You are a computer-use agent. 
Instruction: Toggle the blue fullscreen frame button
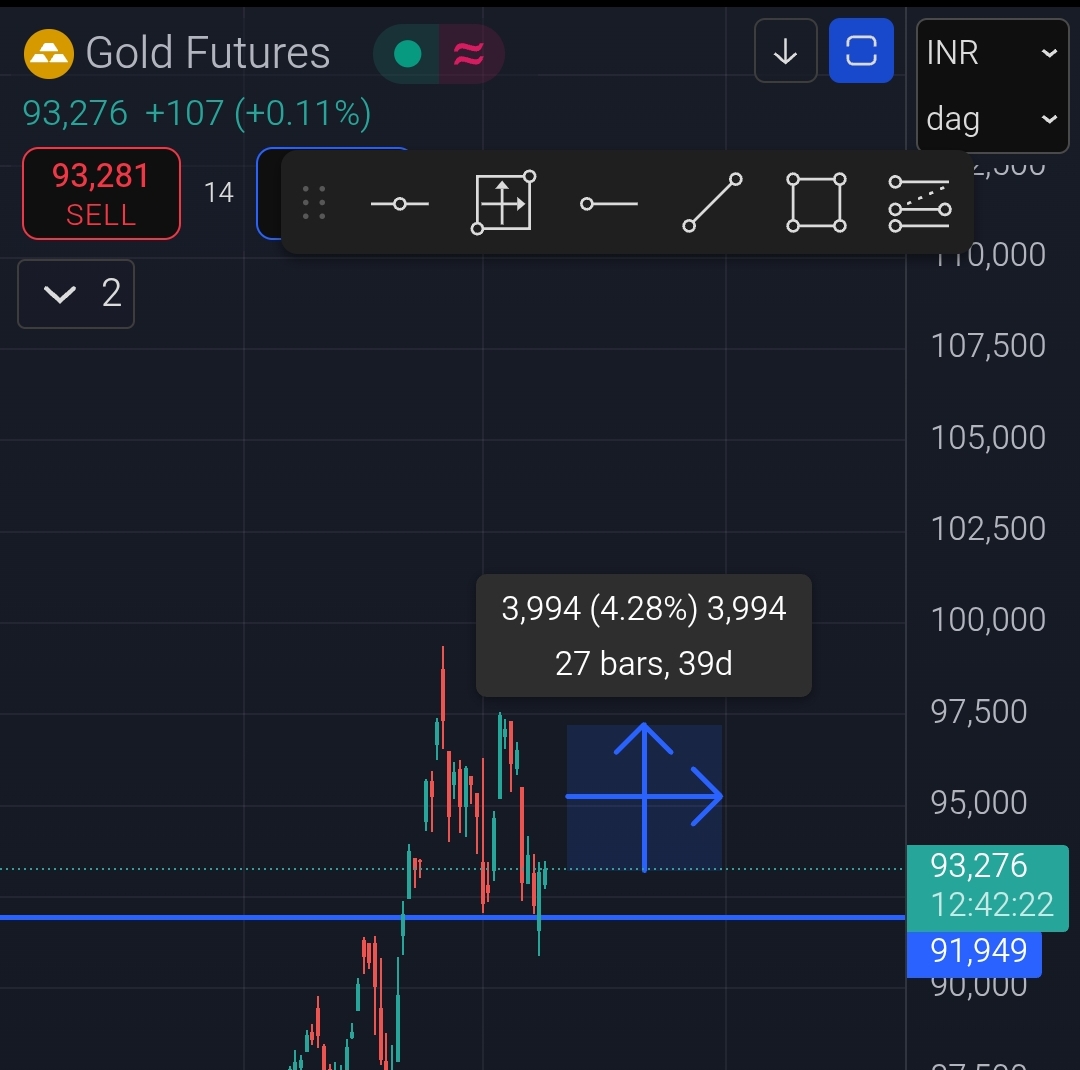861,51
